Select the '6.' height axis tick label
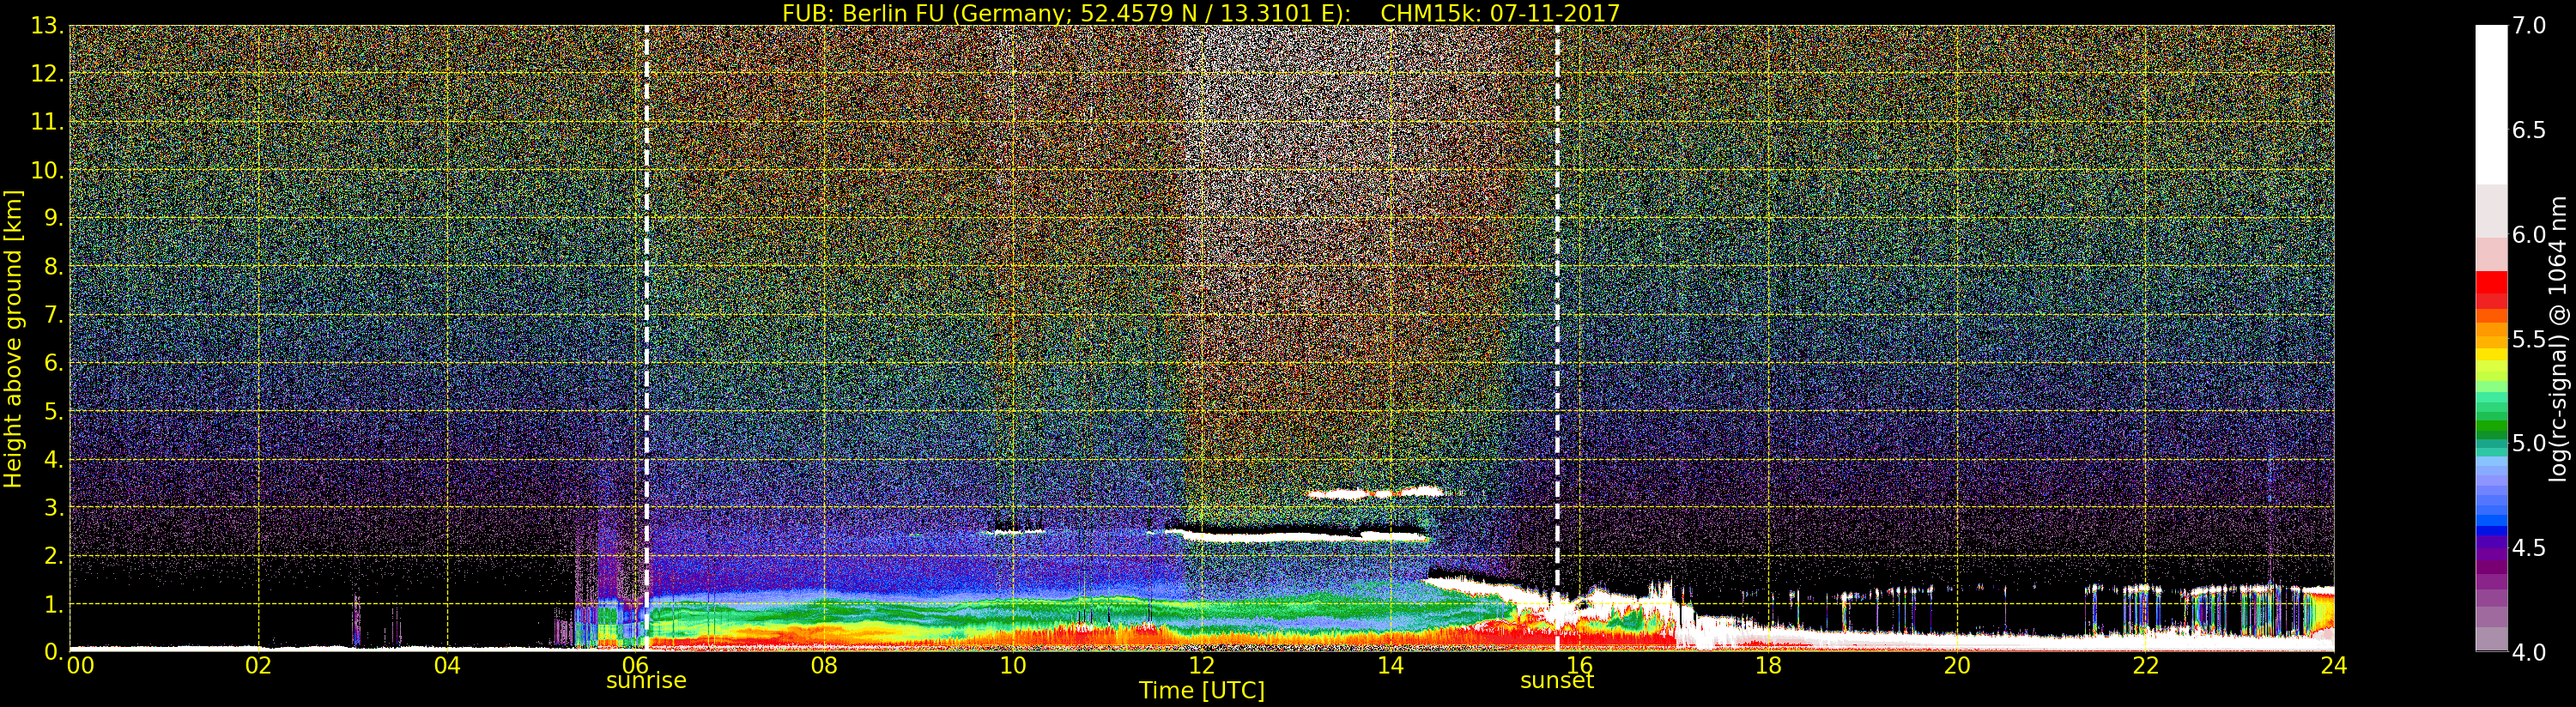Viewport: 2576px width, 707px height. tap(54, 363)
